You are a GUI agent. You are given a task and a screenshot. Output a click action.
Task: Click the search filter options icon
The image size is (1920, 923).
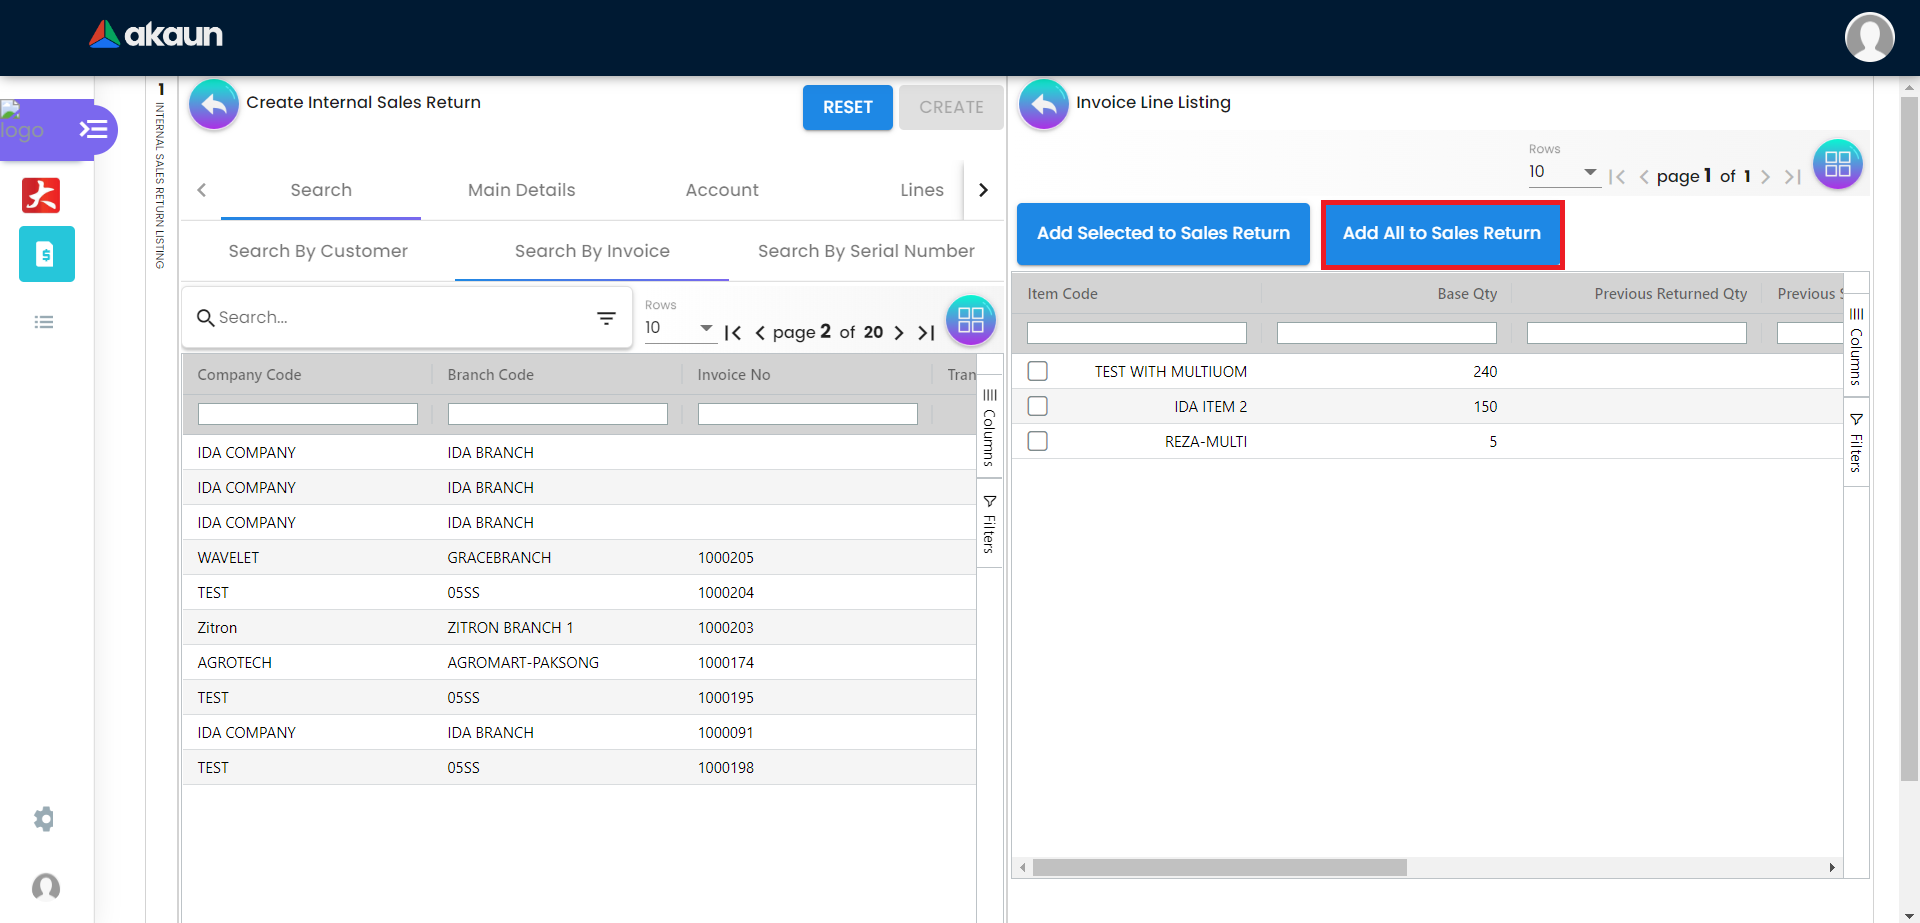click(606, 318)
